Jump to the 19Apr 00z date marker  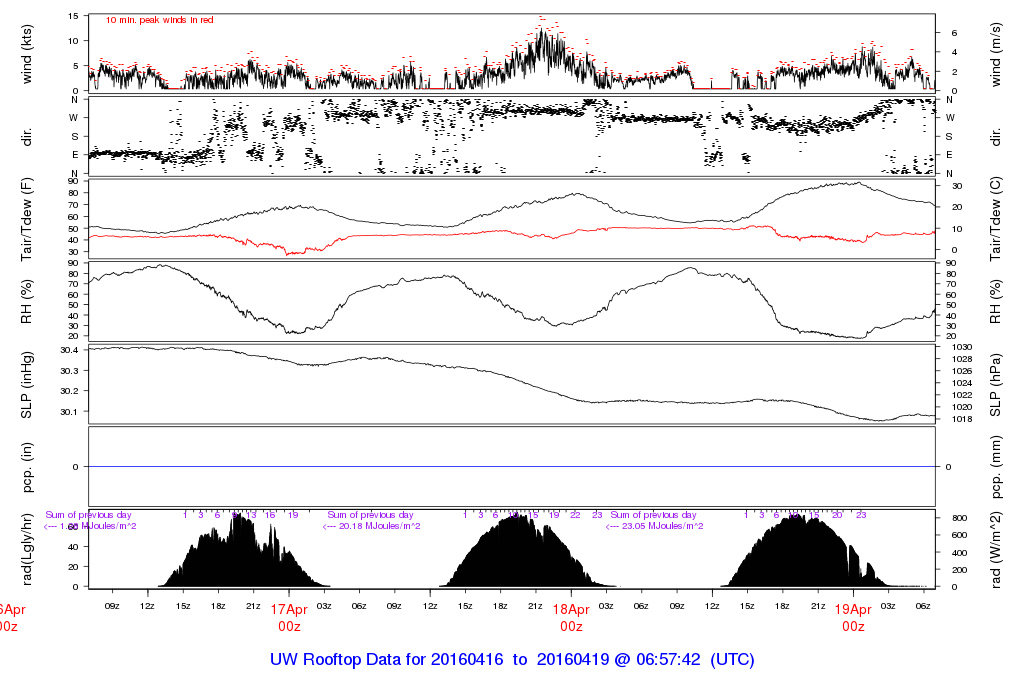pyautogui.click(x=853, y=616)
